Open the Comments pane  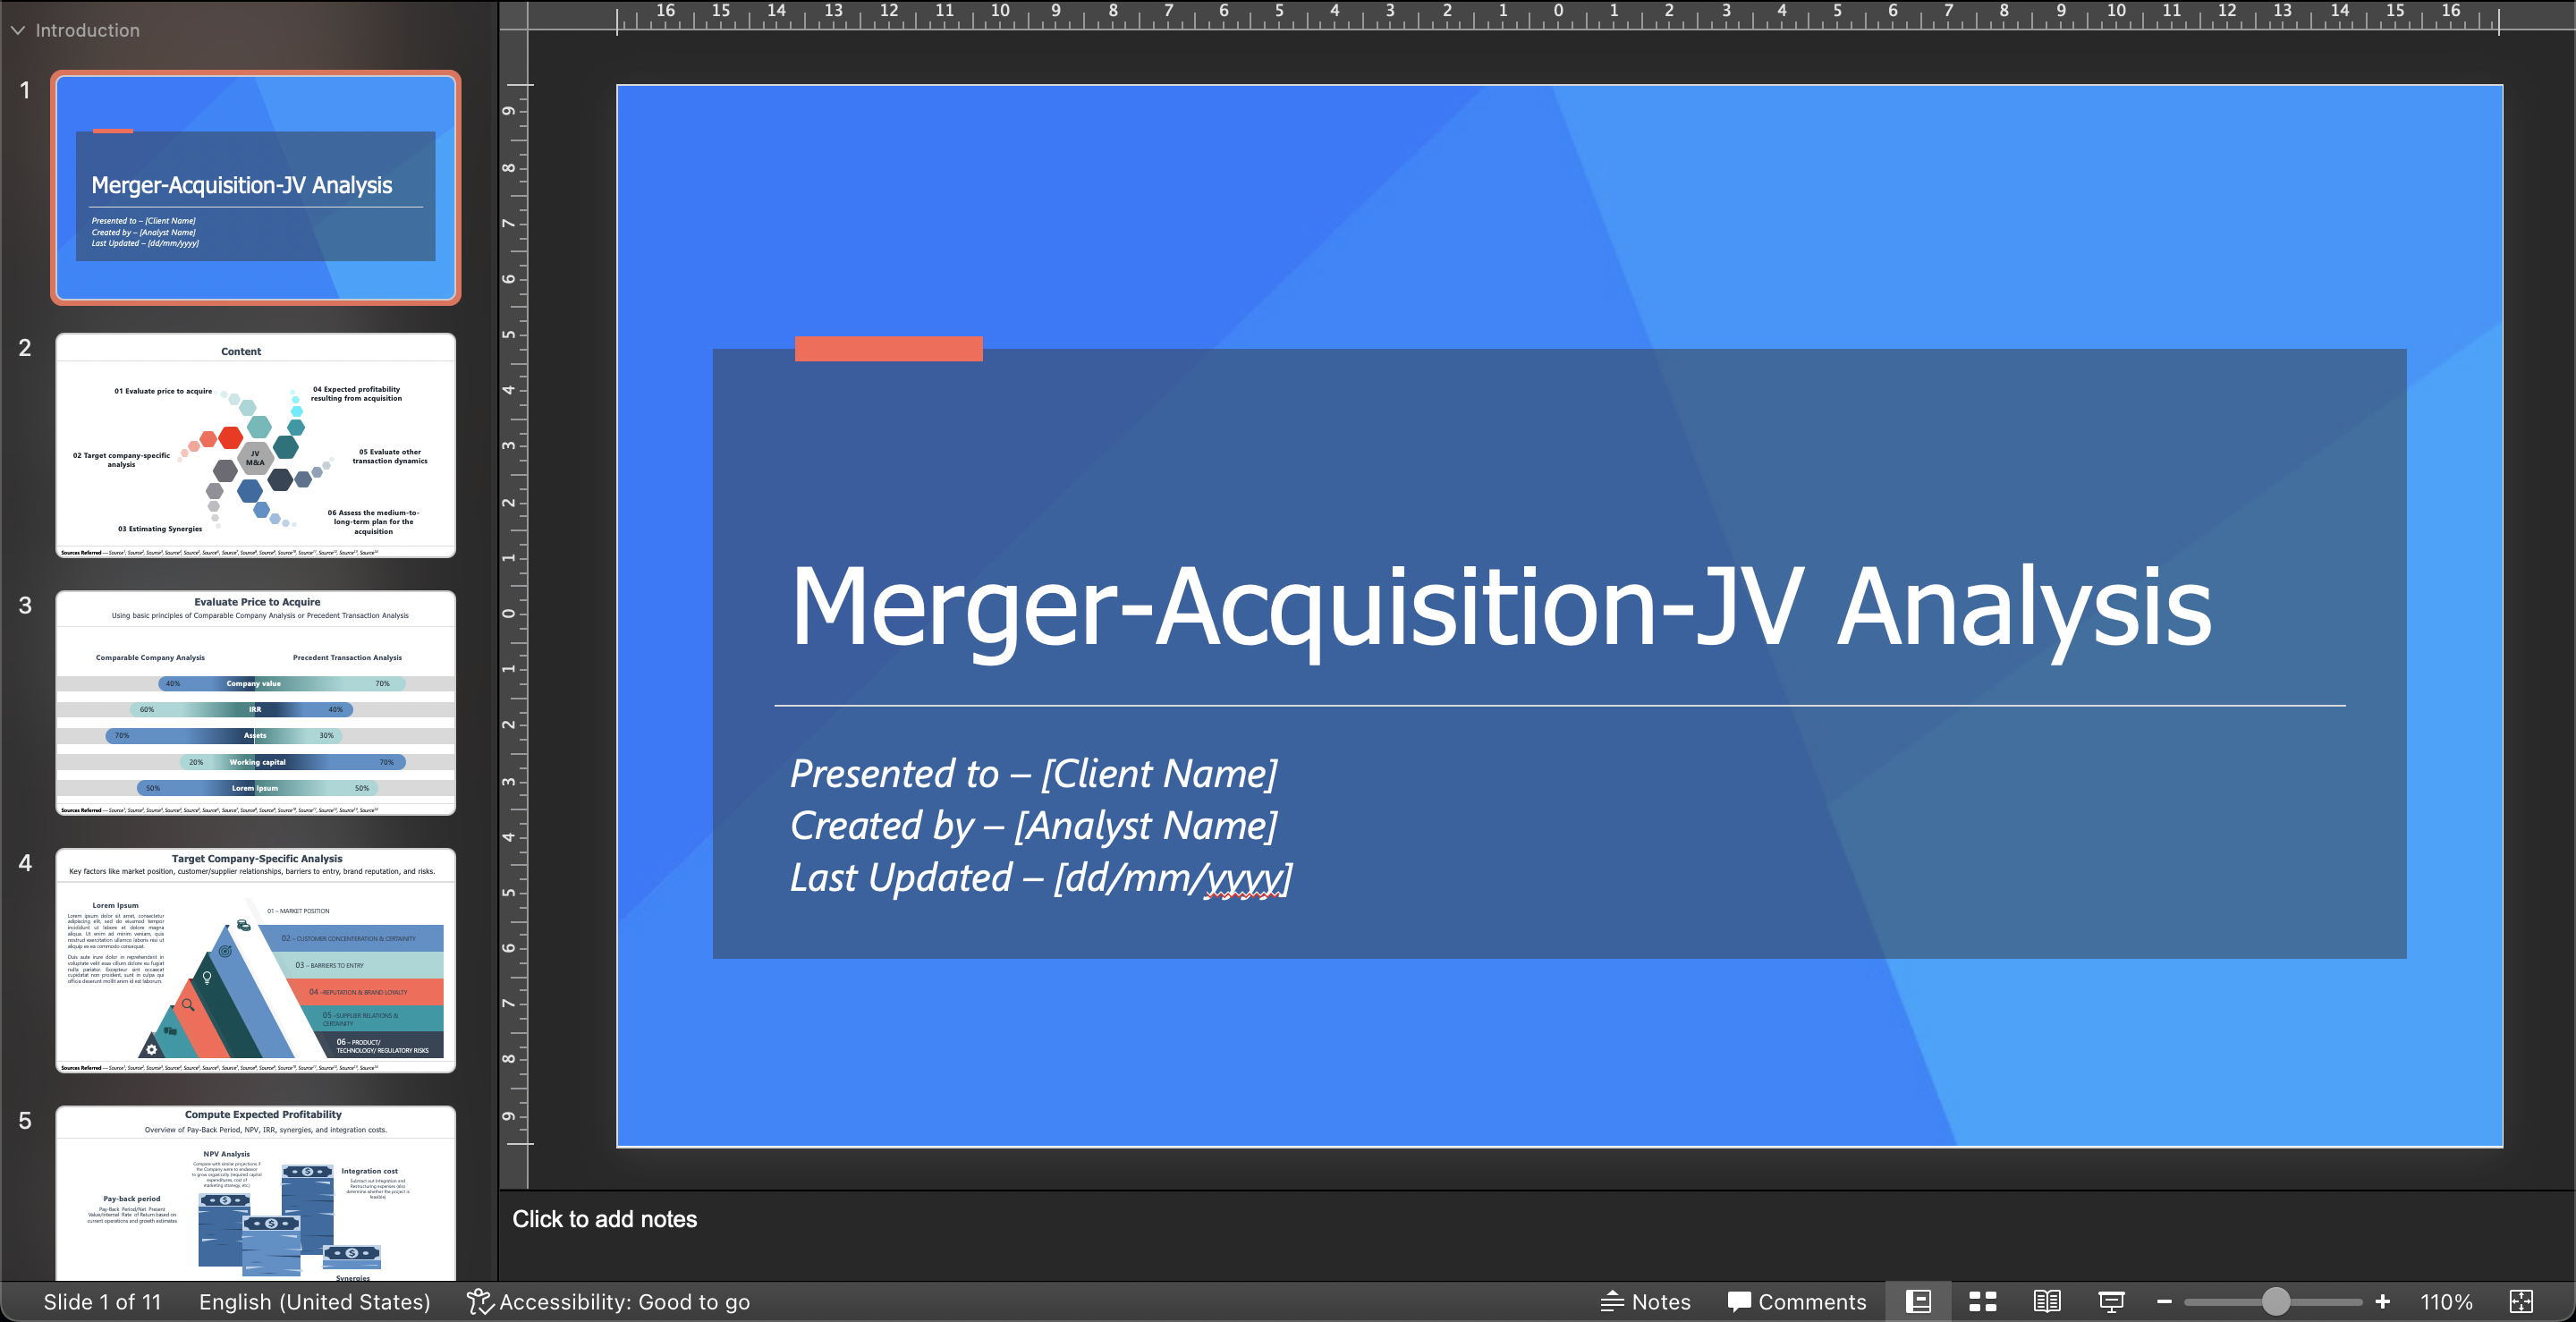point(1796,1301)
